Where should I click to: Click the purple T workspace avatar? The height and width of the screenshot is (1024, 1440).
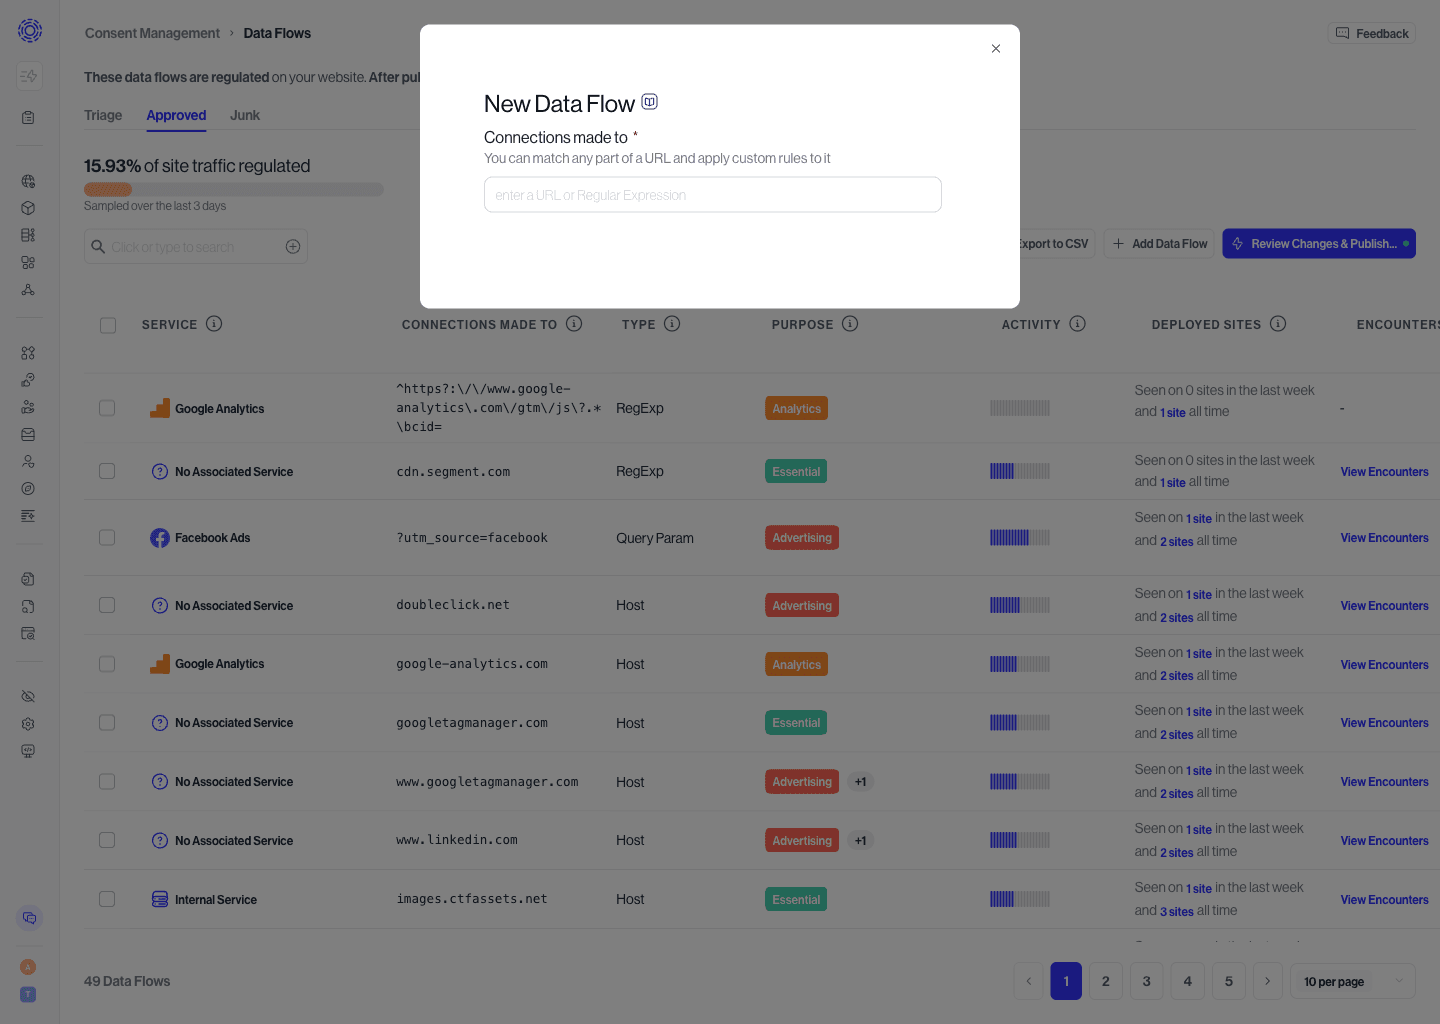coord(28,994)
